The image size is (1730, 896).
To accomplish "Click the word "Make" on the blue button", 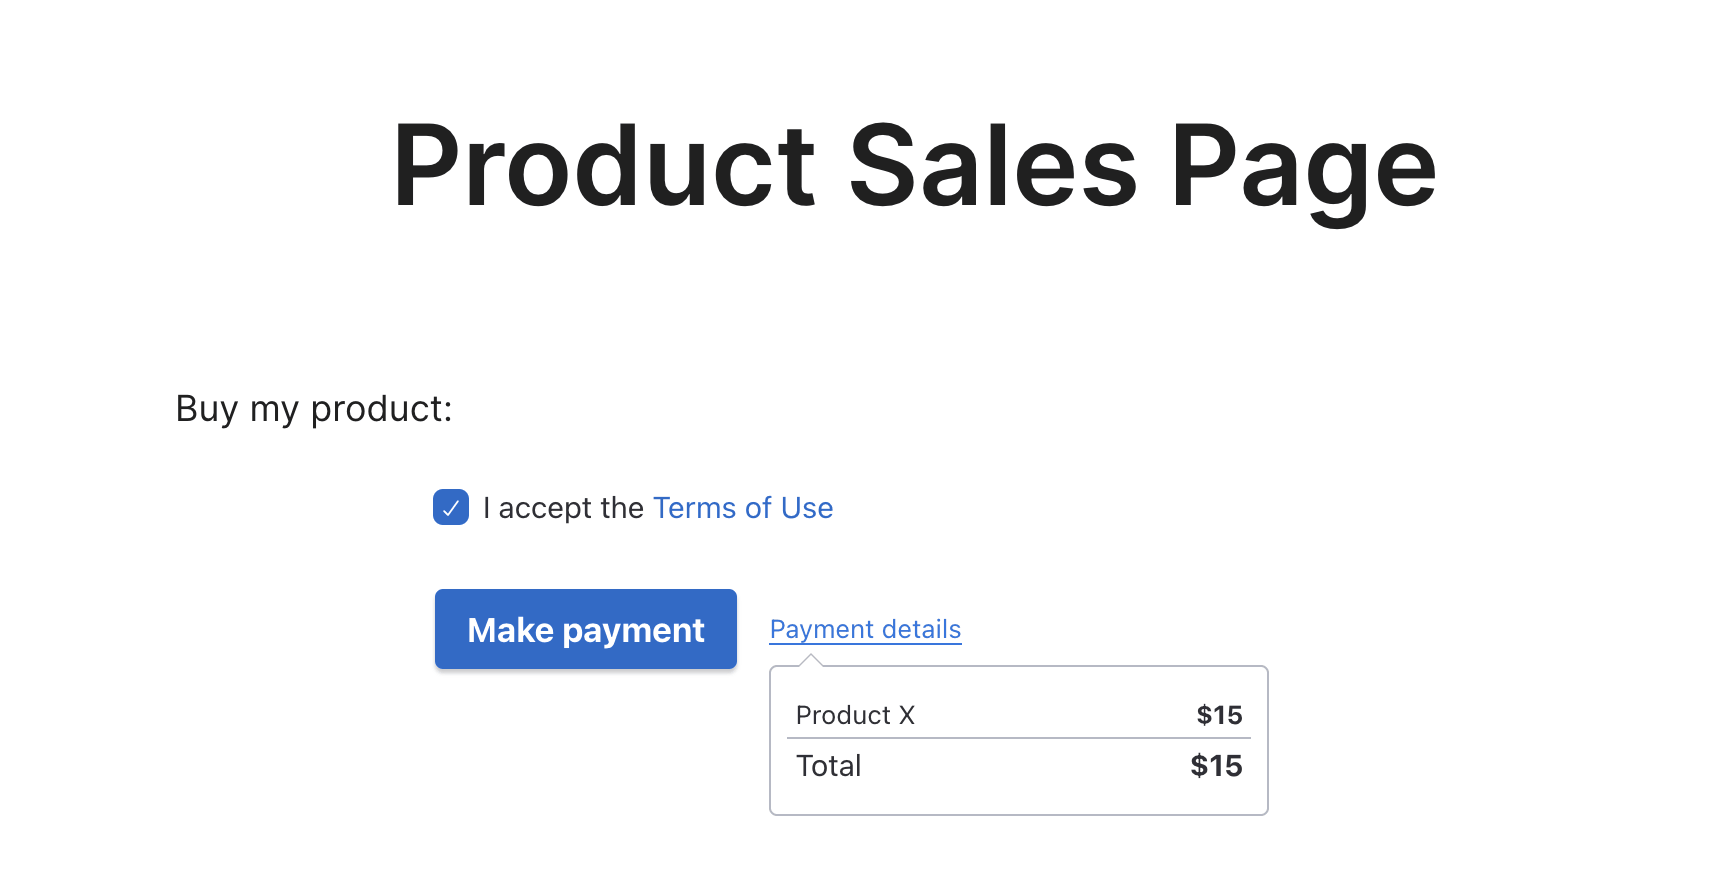I will click(510, 630).
